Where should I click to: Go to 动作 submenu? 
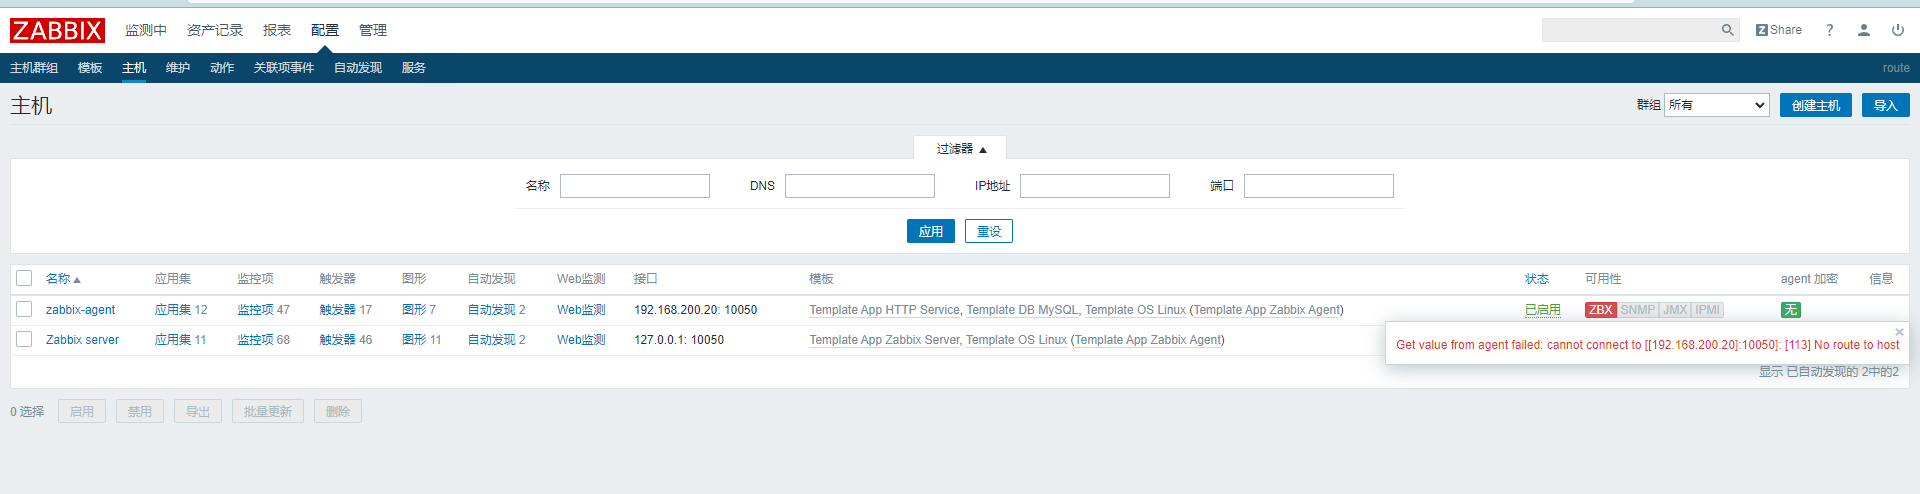pos(222,68)
